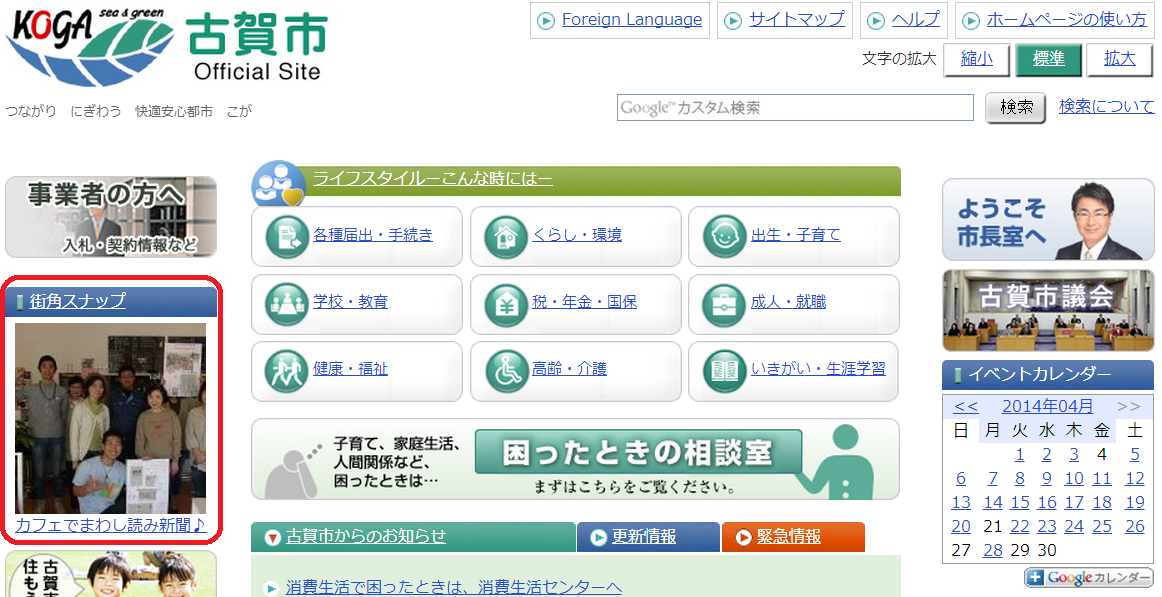Click the 高齢・介護 wheelchair icon
Image resolution: width=1162 pixels, height=597 pixels.
click(x=506, y=370)
